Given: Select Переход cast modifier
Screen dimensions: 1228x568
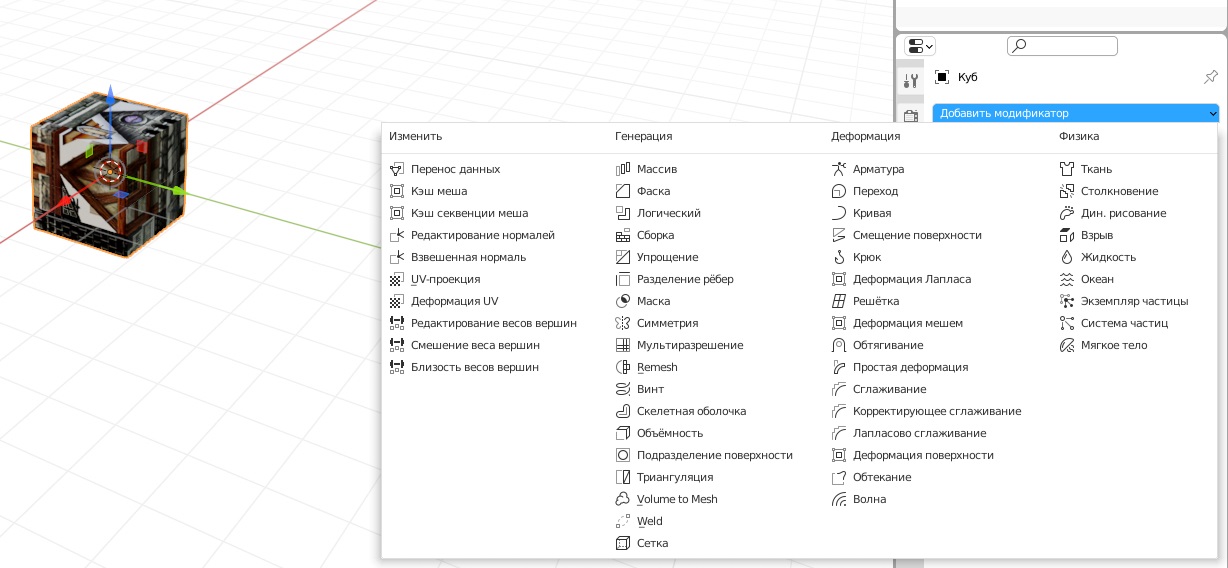Looking at the screenshot, I should [865, 191].
